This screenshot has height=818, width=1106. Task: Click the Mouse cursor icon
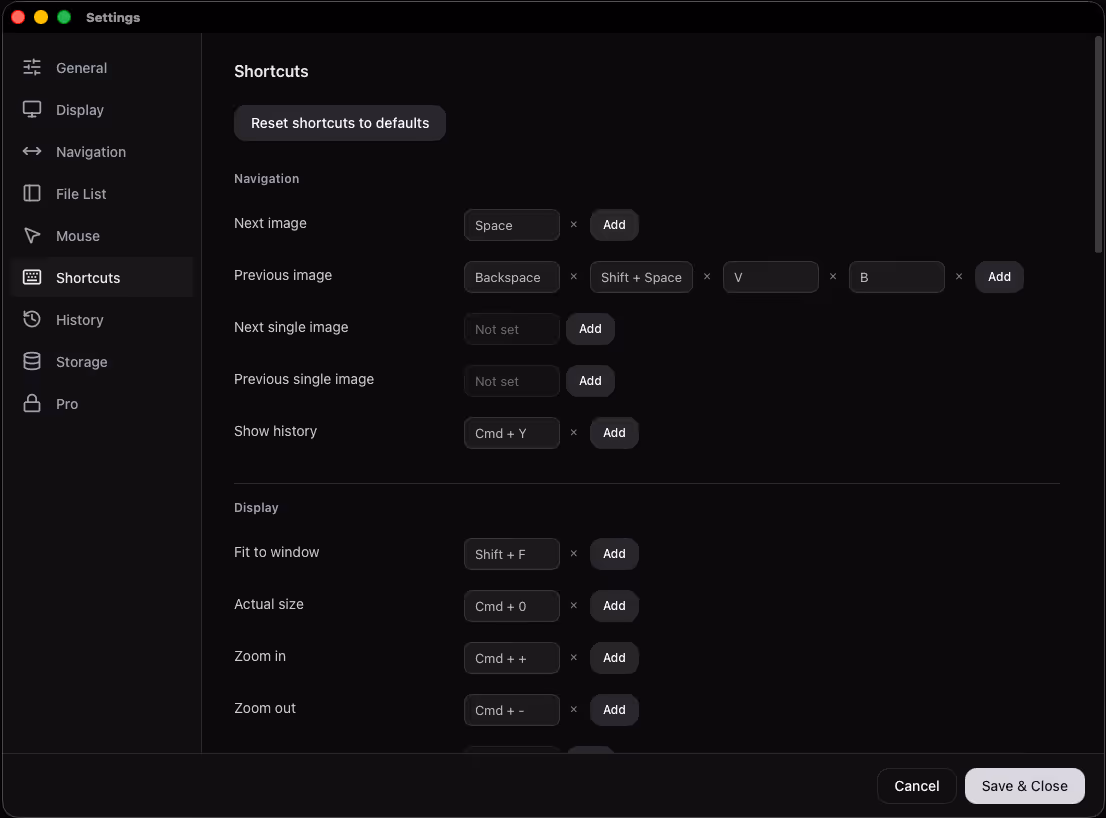point(32,236)
